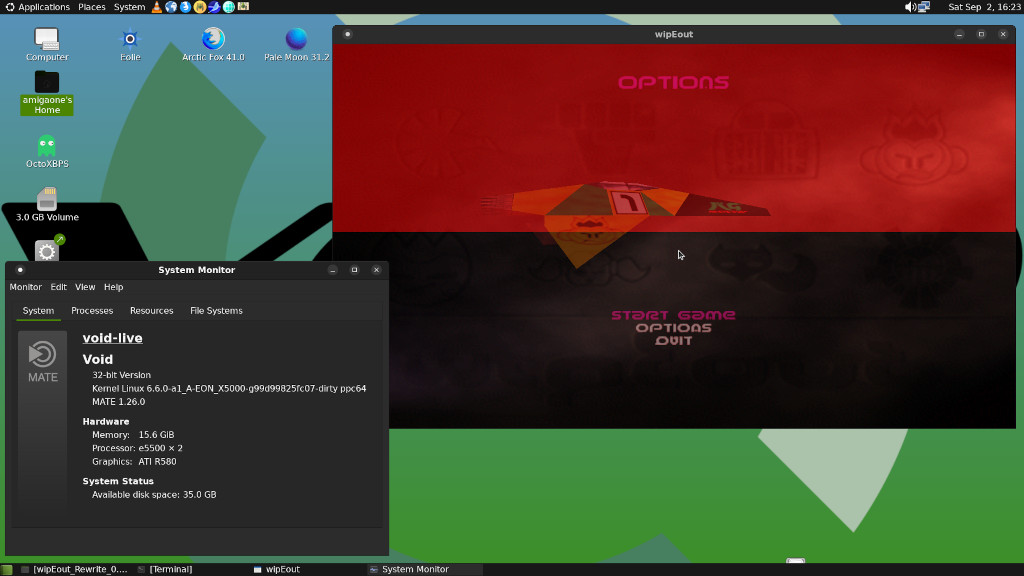This screenshot has width=1024, height=576.
Task: Click the wipEout window title bar
Action: 674,34
